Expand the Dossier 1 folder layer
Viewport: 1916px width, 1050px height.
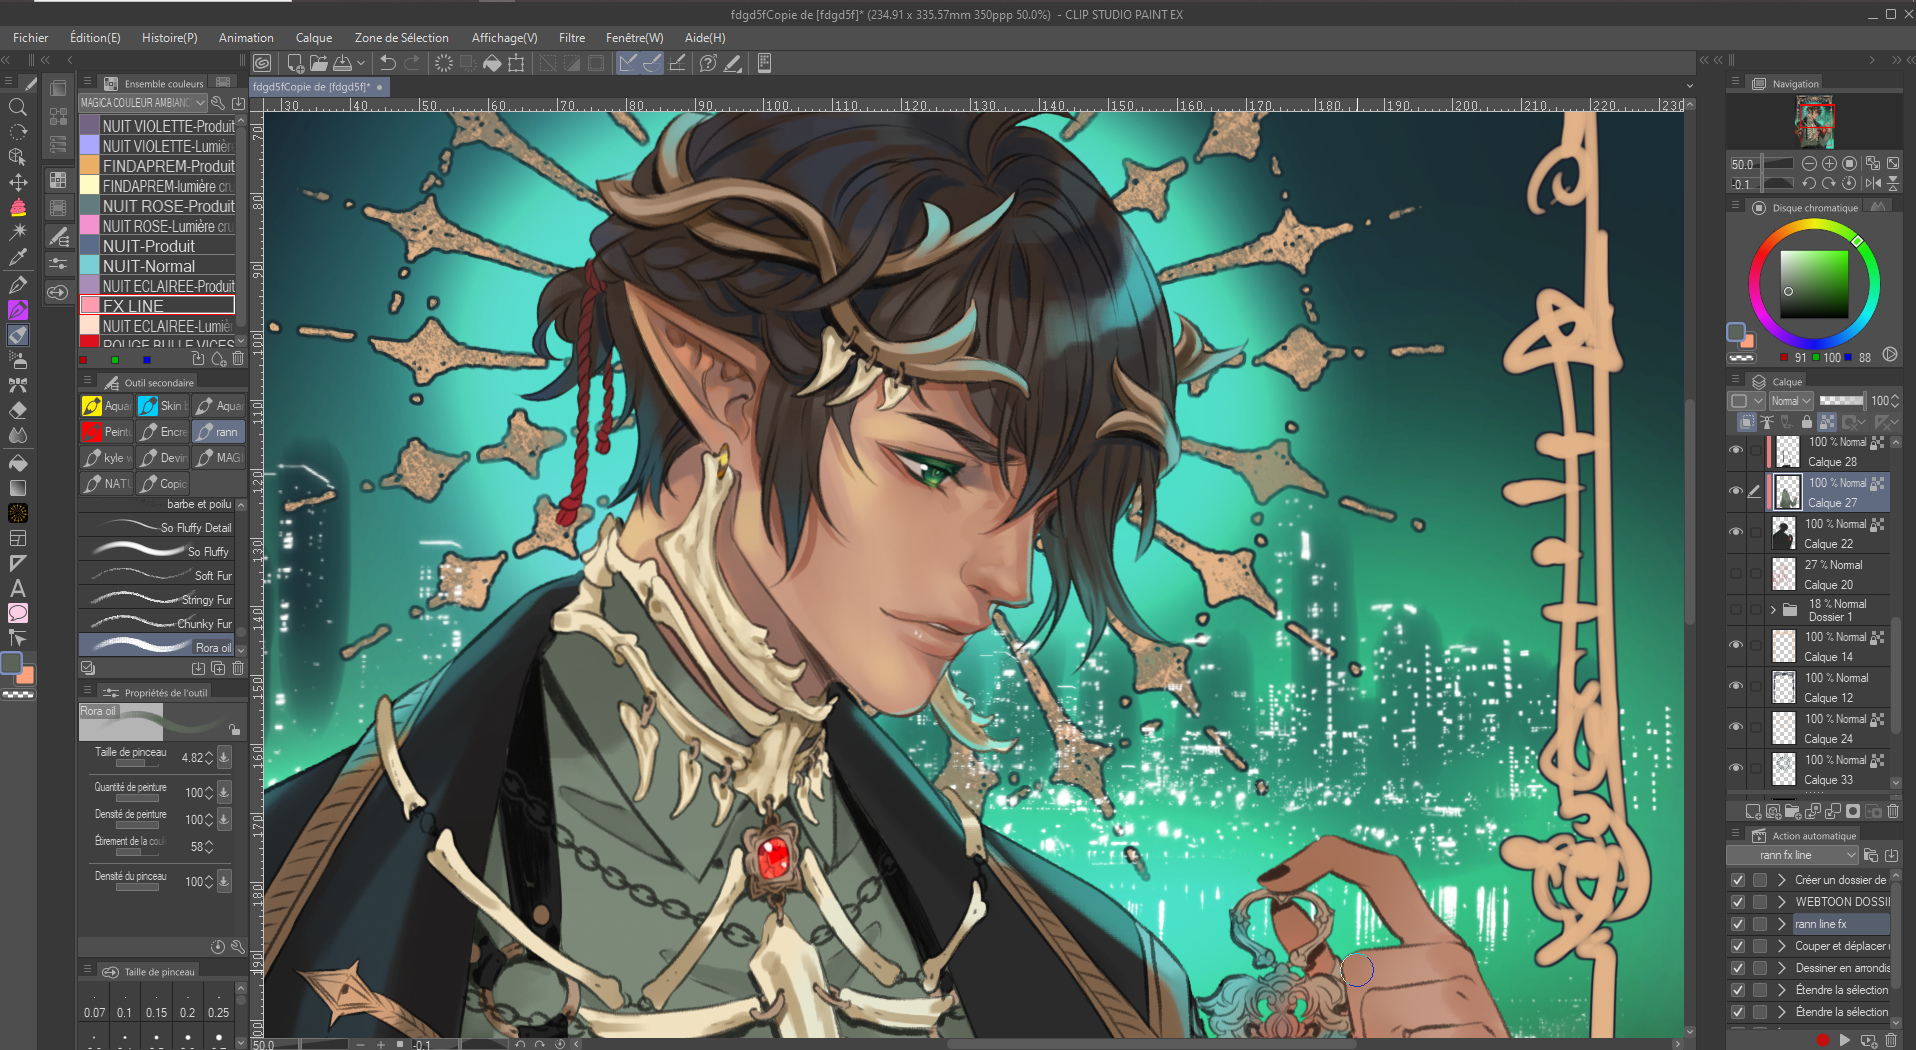1773,609
